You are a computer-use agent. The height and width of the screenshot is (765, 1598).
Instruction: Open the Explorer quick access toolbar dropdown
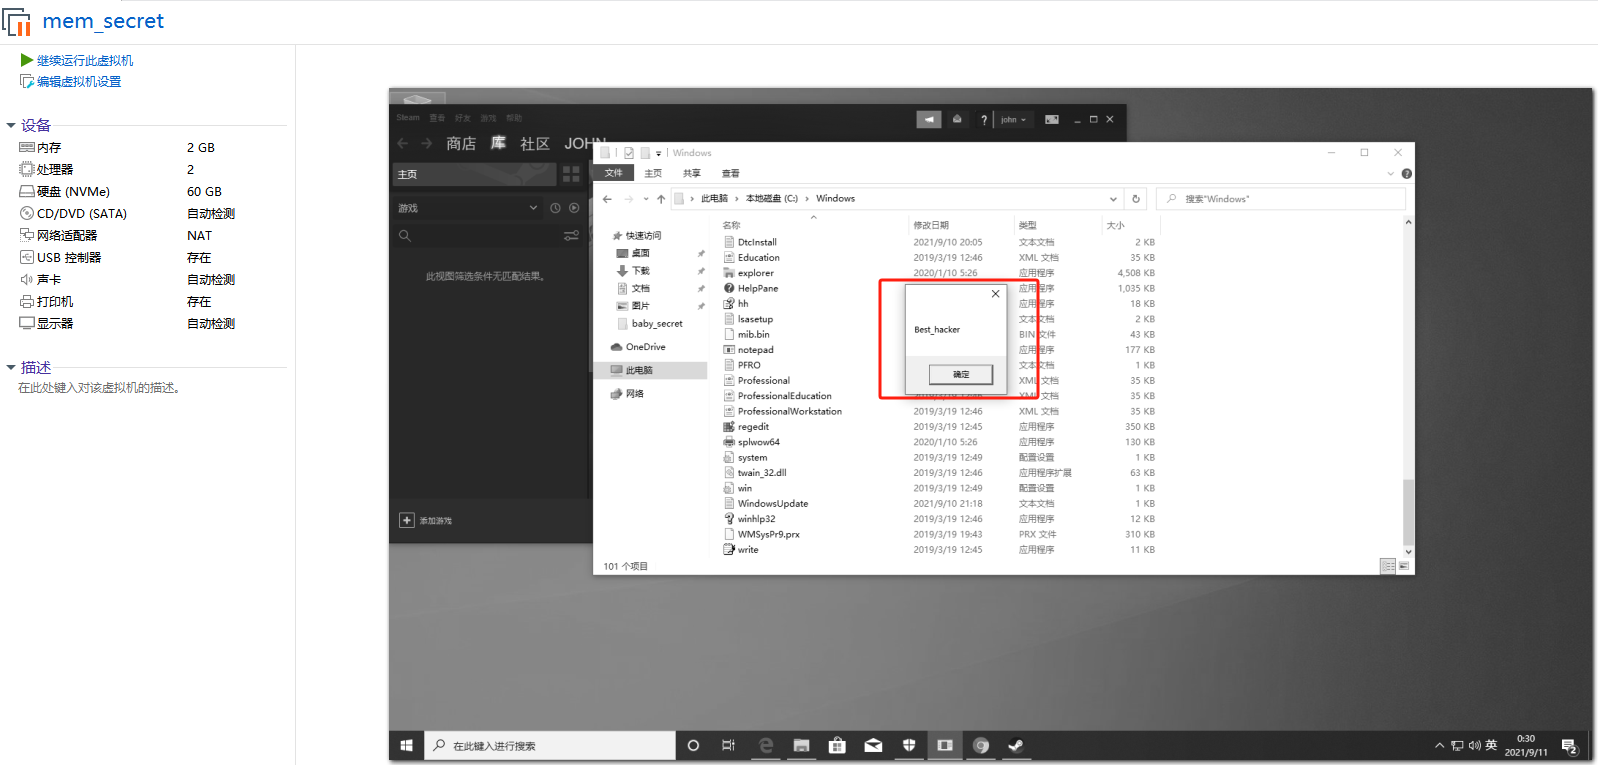[x=658, y=154]
